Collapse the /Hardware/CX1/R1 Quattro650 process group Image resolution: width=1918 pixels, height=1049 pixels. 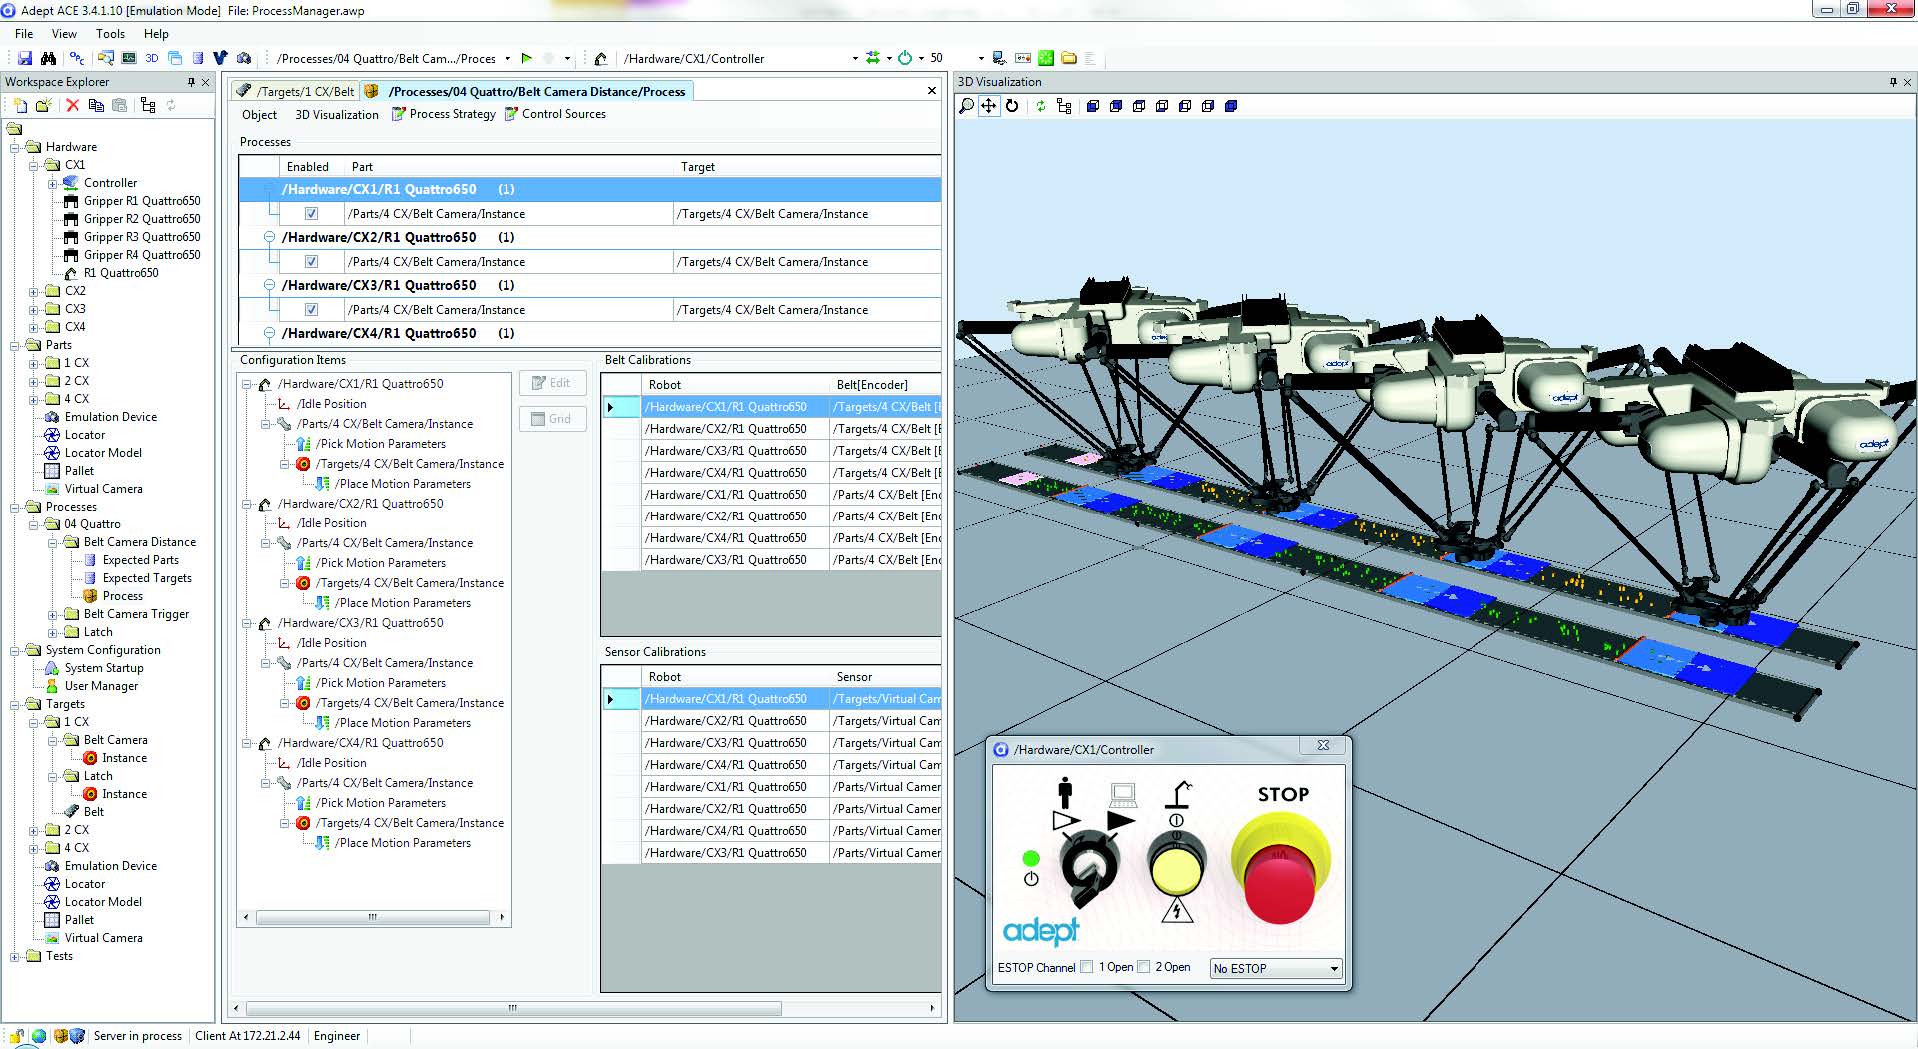pos(269,189)
